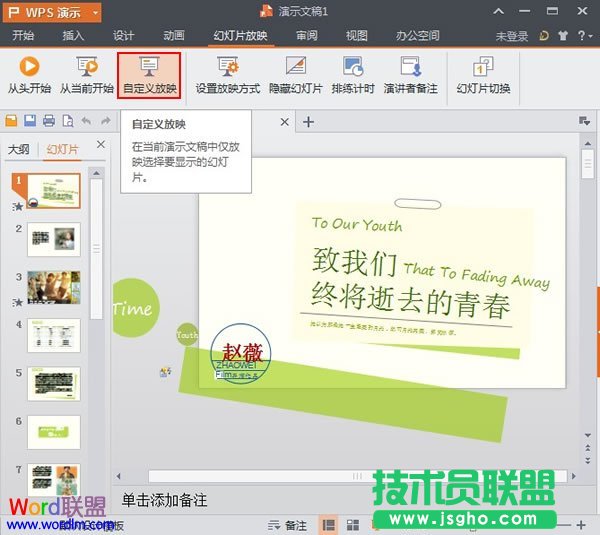
Task: Select slide 5 thumbnail
Action: (54, 384)
